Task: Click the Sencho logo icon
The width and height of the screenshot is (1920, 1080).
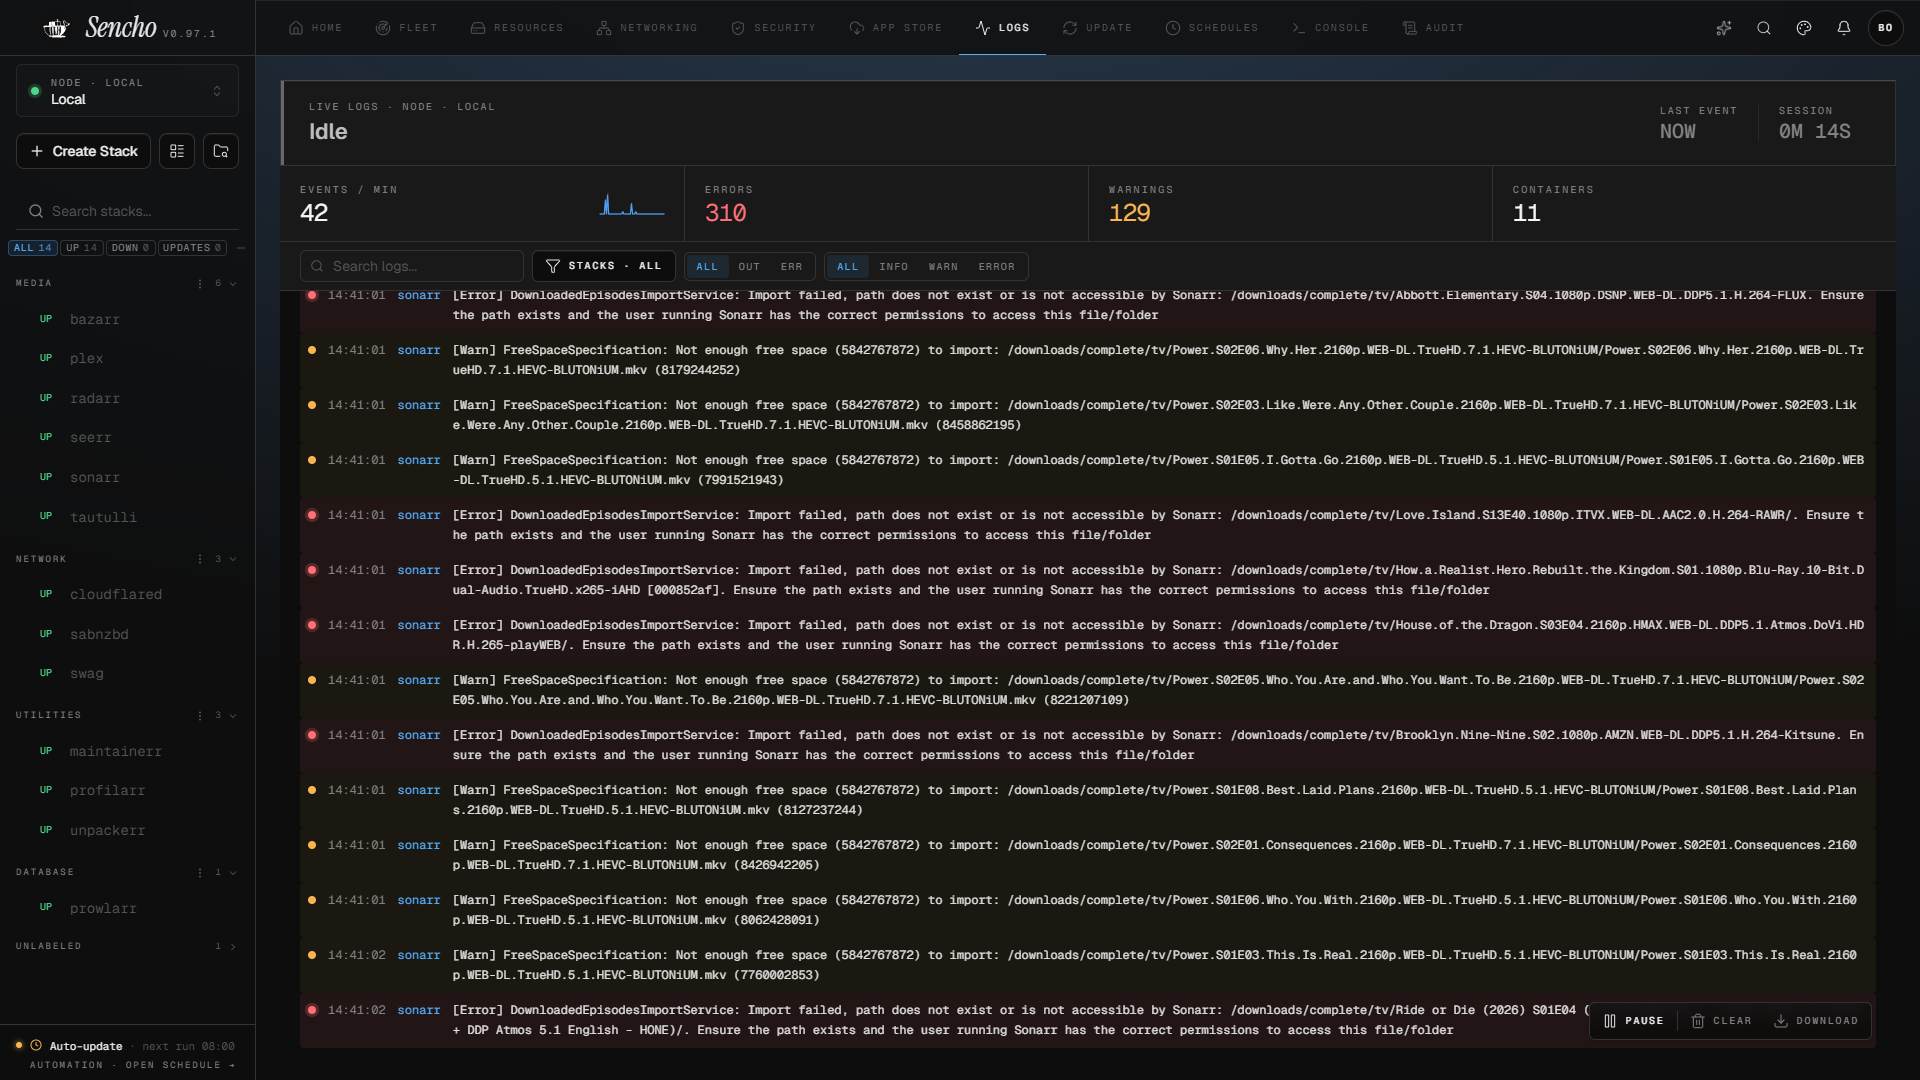Action: (x=56, y=28)
